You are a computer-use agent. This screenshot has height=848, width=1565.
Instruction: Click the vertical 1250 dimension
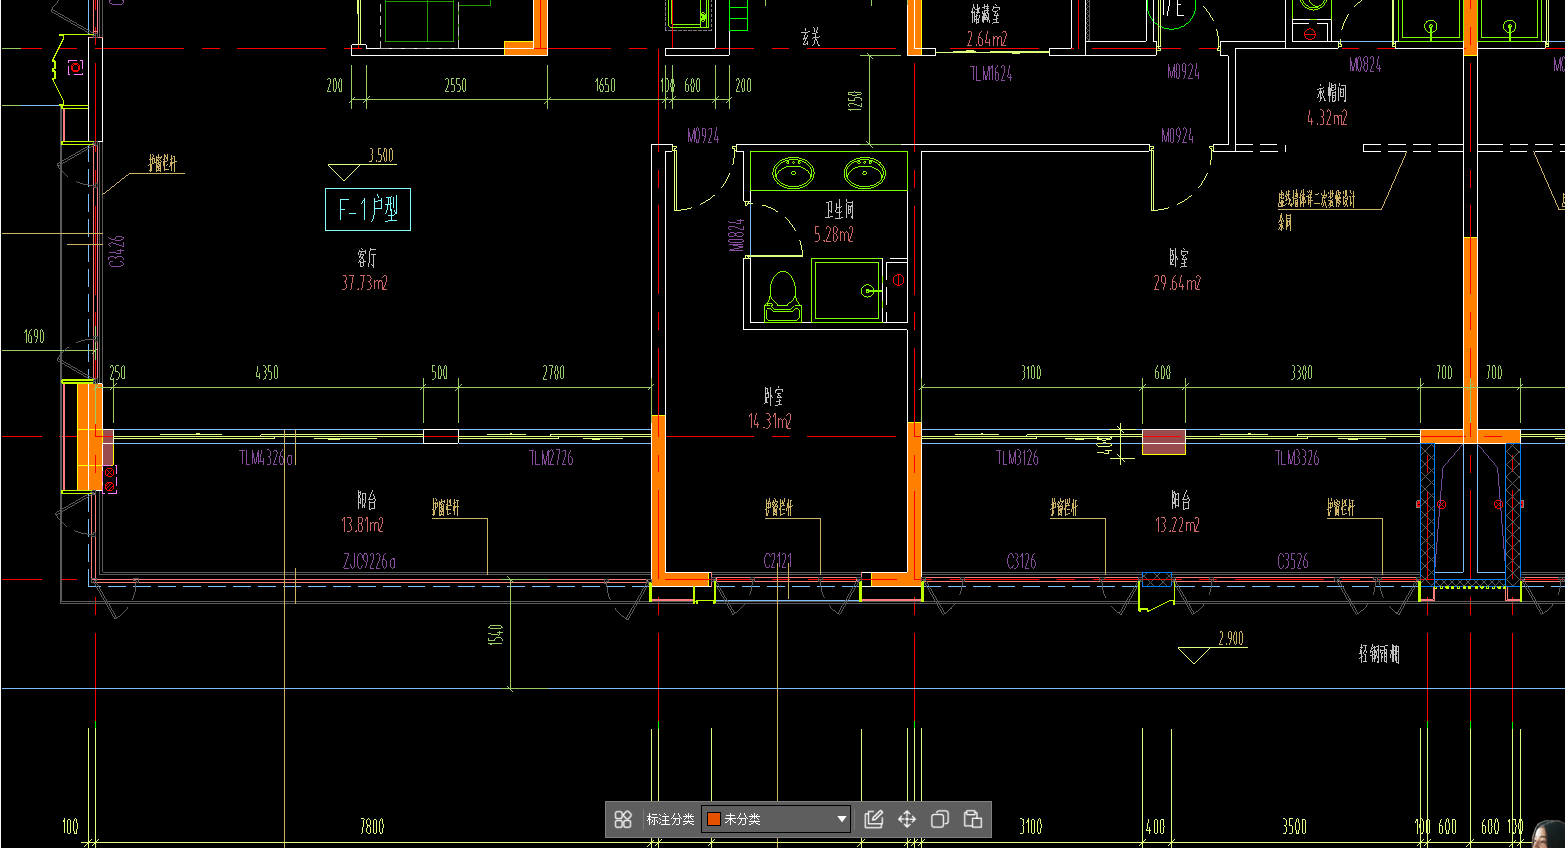855,101
